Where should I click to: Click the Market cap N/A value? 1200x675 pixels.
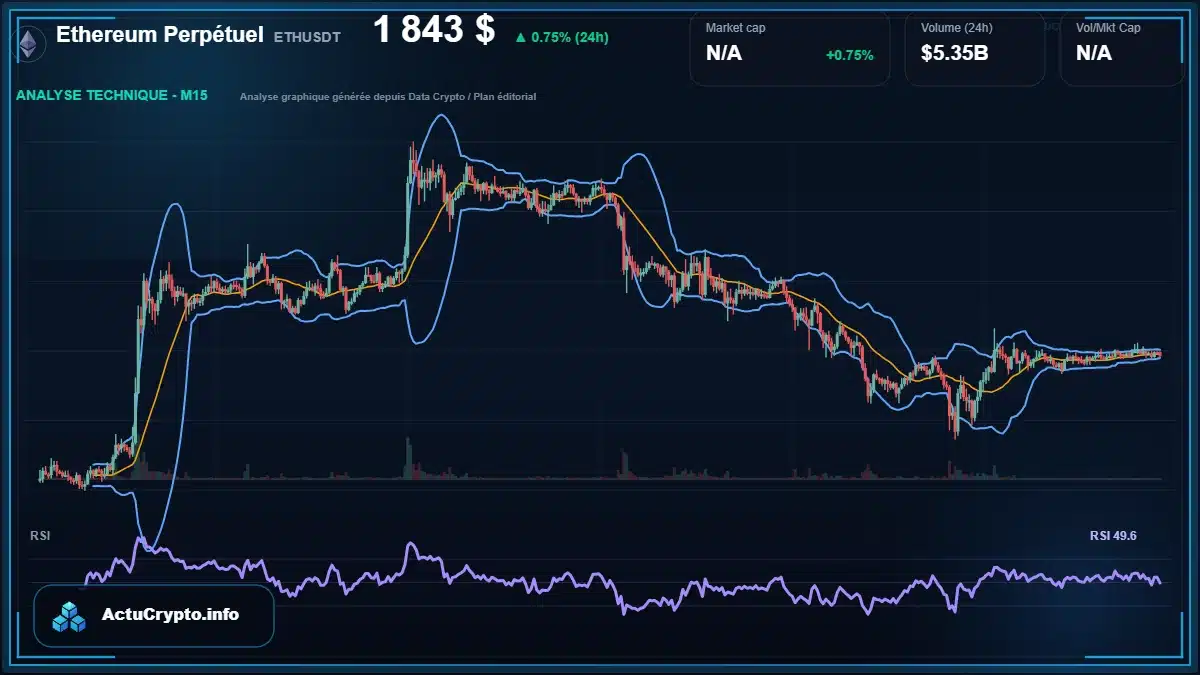pyautogui.click(x=724, y=54)
